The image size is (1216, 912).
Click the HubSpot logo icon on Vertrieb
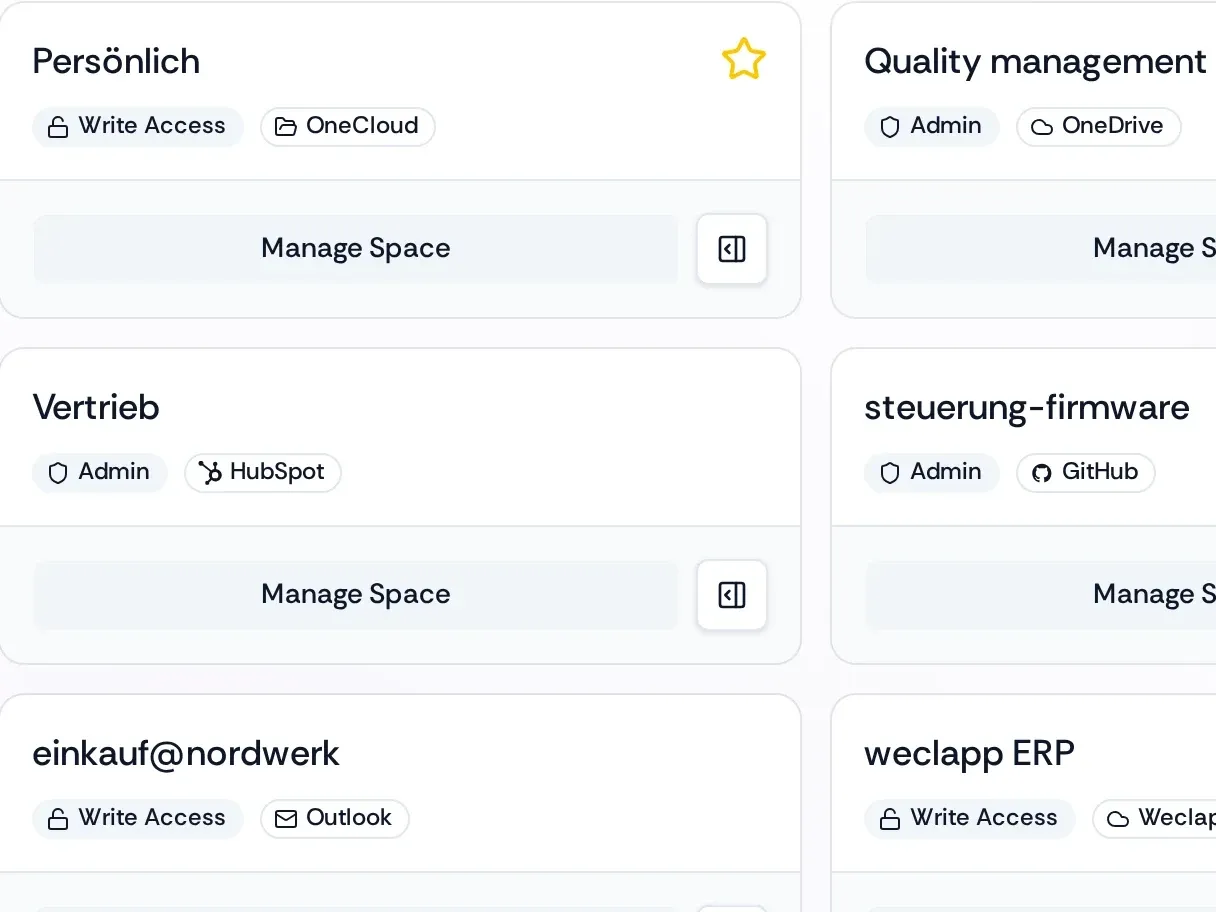(x=210, y=473)
